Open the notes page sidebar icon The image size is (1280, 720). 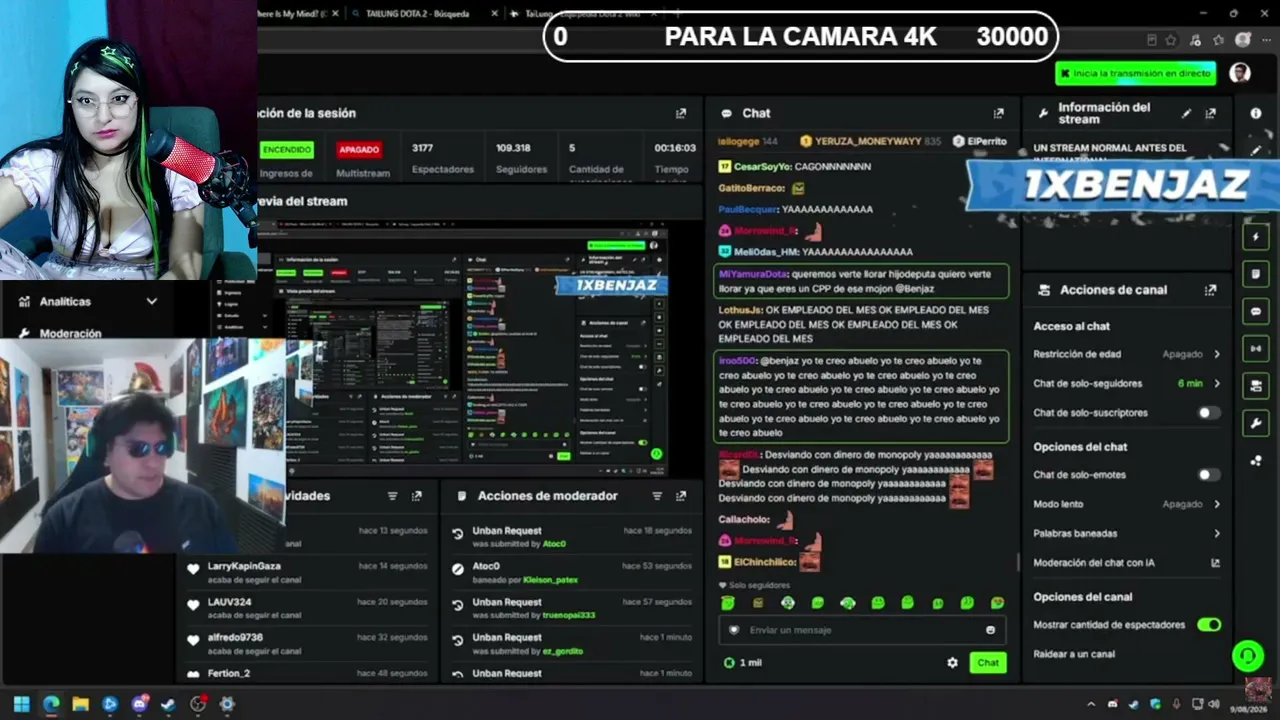coord(1257,274)
